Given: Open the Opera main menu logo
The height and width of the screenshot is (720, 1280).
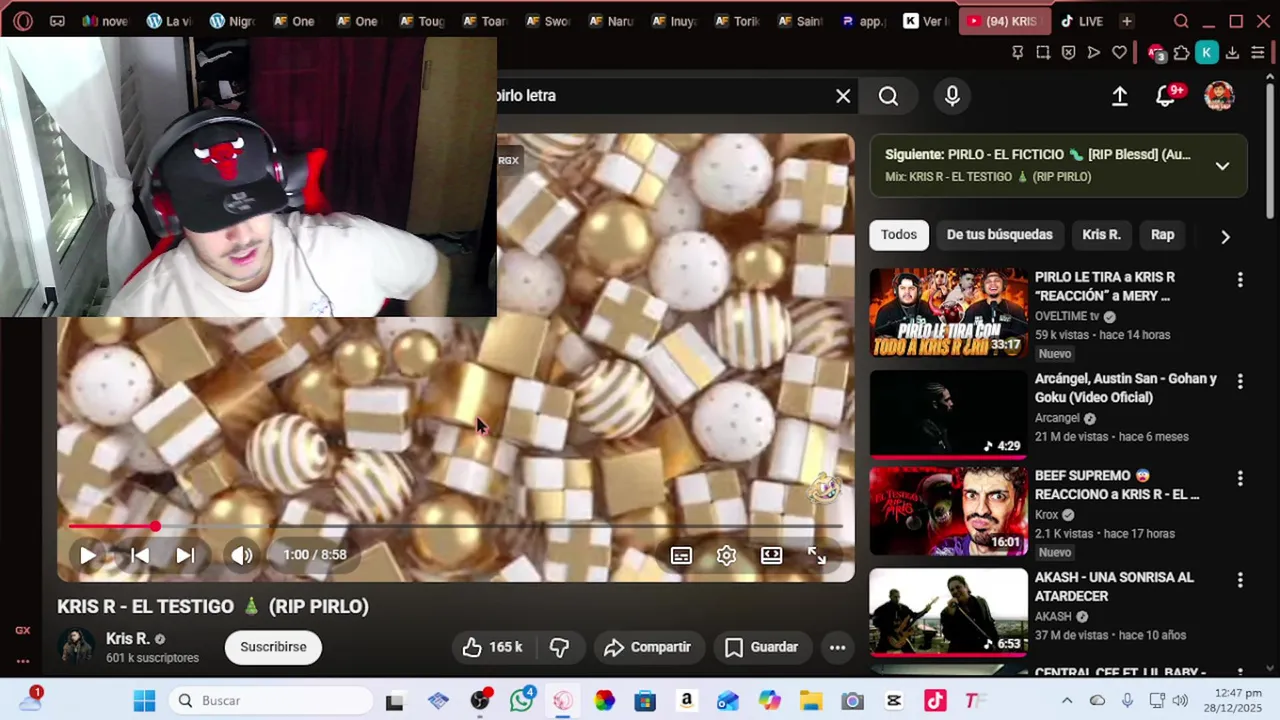Looking at the screenshot, I should pyautogui.click(x=22, y=21).
